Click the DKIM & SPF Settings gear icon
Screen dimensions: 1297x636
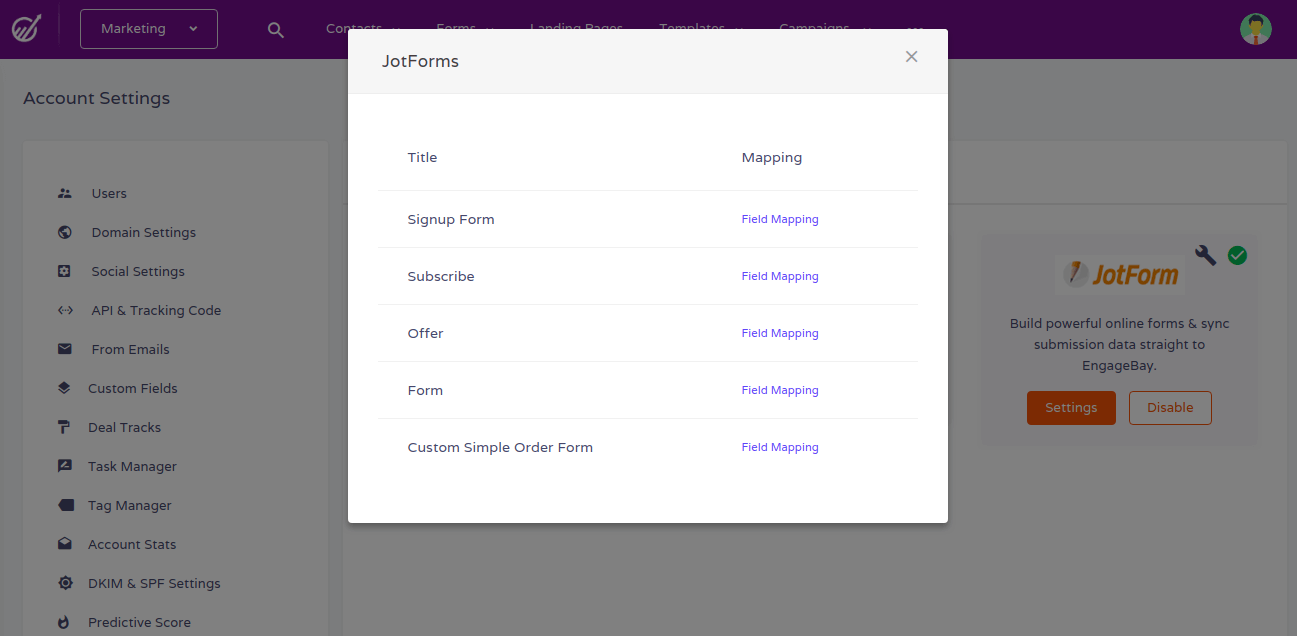65,583
